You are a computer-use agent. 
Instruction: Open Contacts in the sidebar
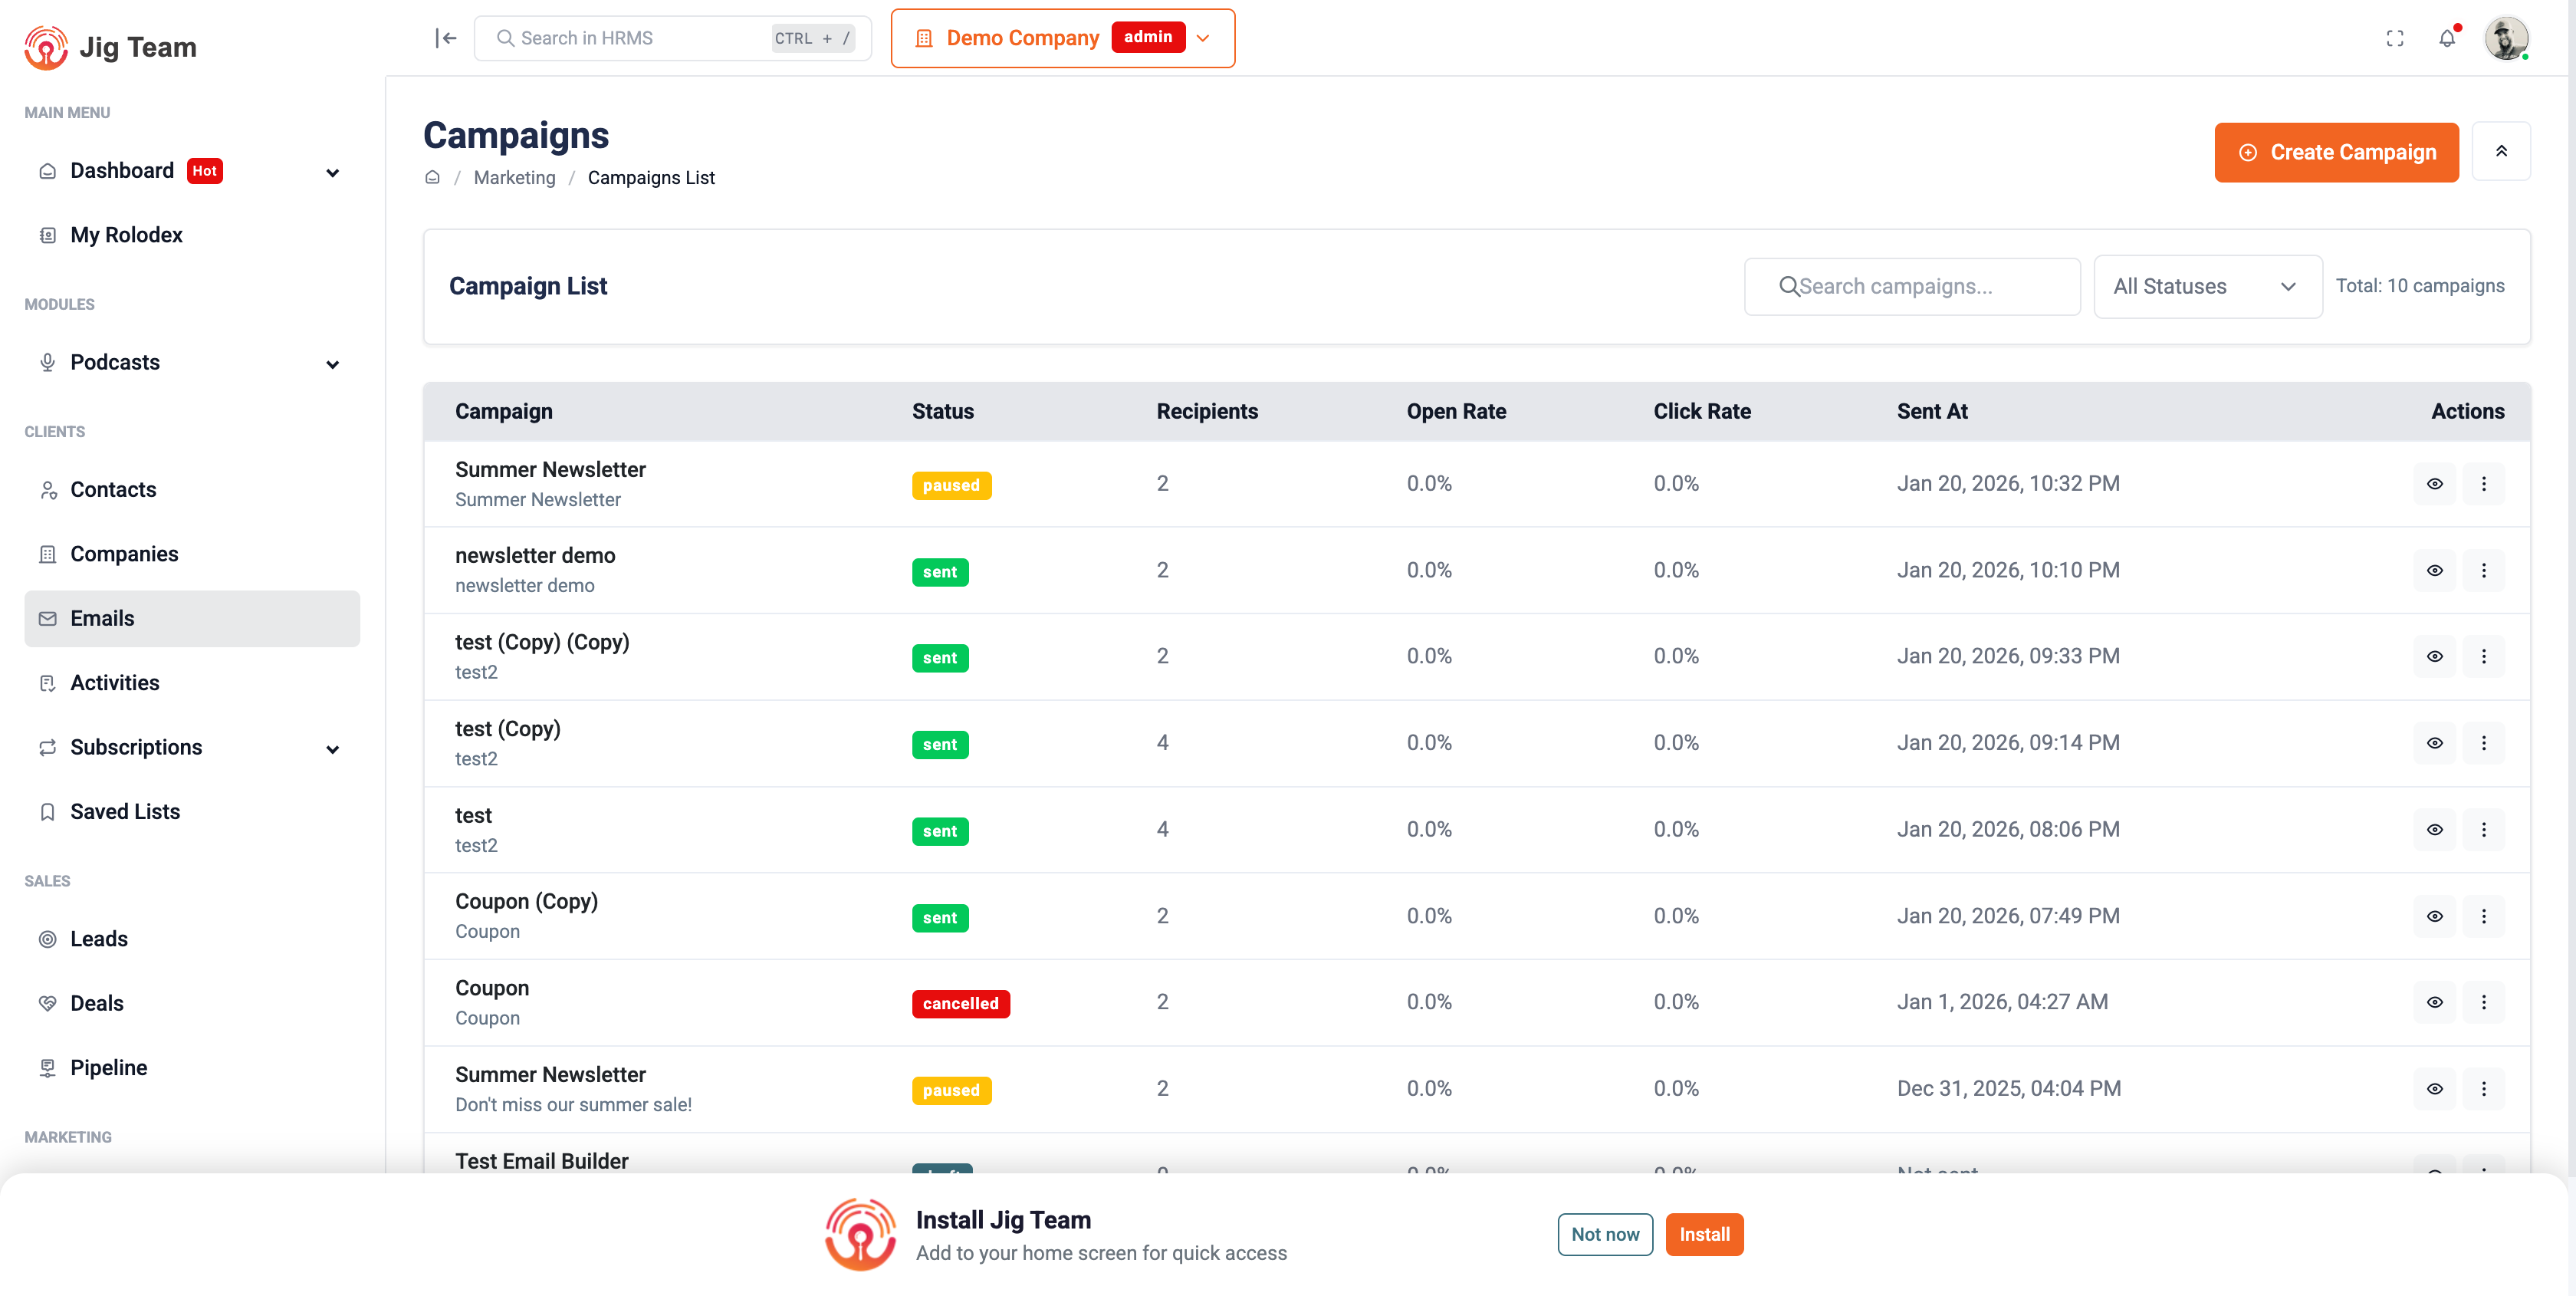point(113,489)
